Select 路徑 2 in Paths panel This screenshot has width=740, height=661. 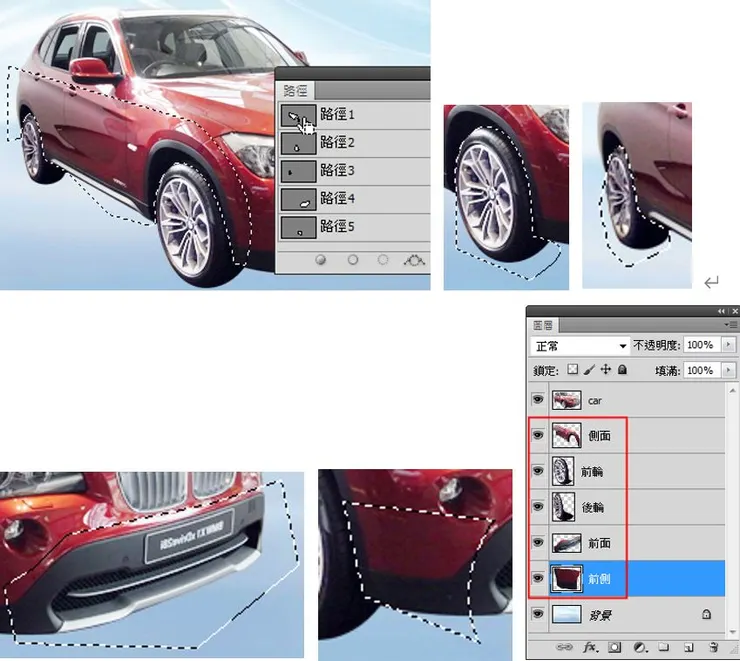[354, 143]
